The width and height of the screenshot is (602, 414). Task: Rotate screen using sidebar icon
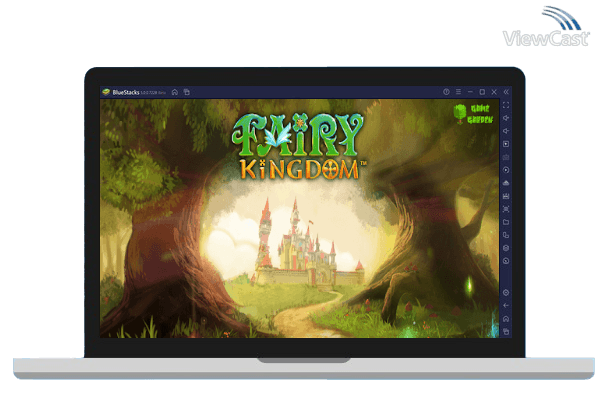506,235
